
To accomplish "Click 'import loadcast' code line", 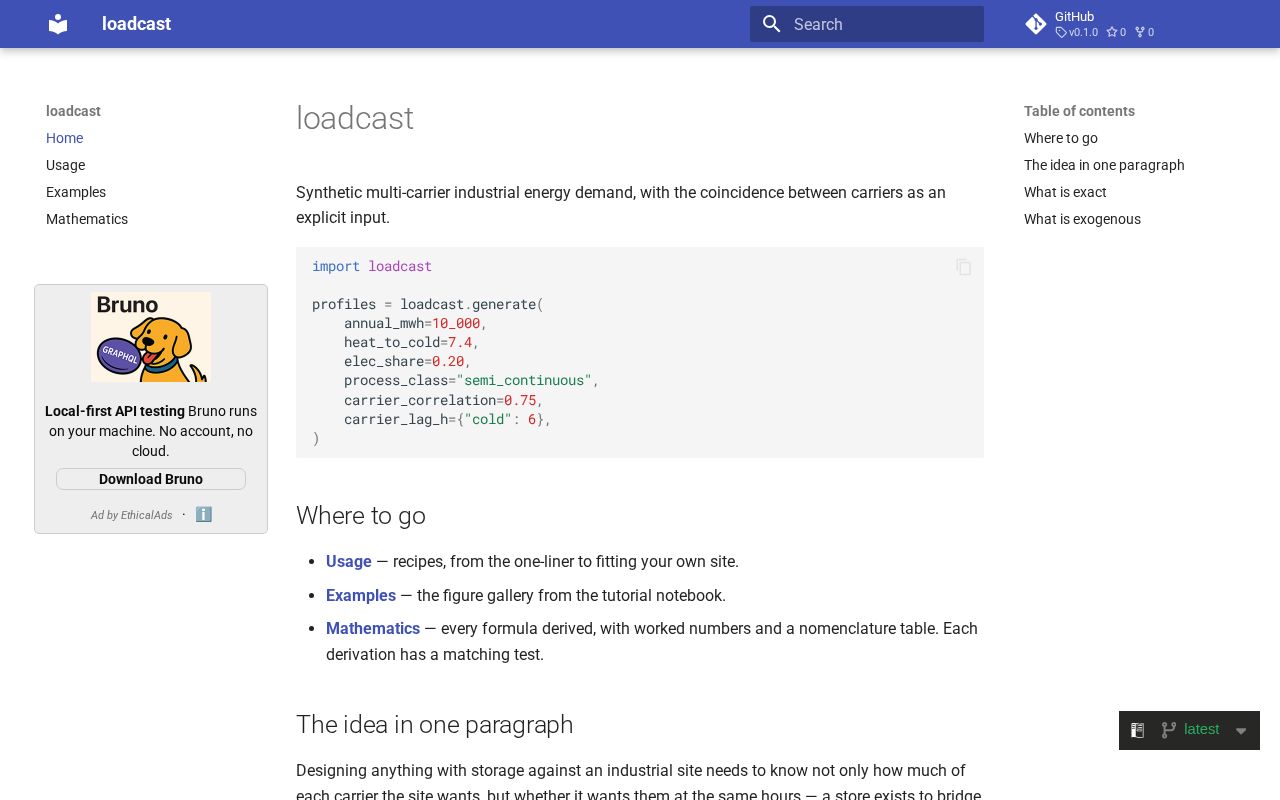I will [x=372, y=266].
